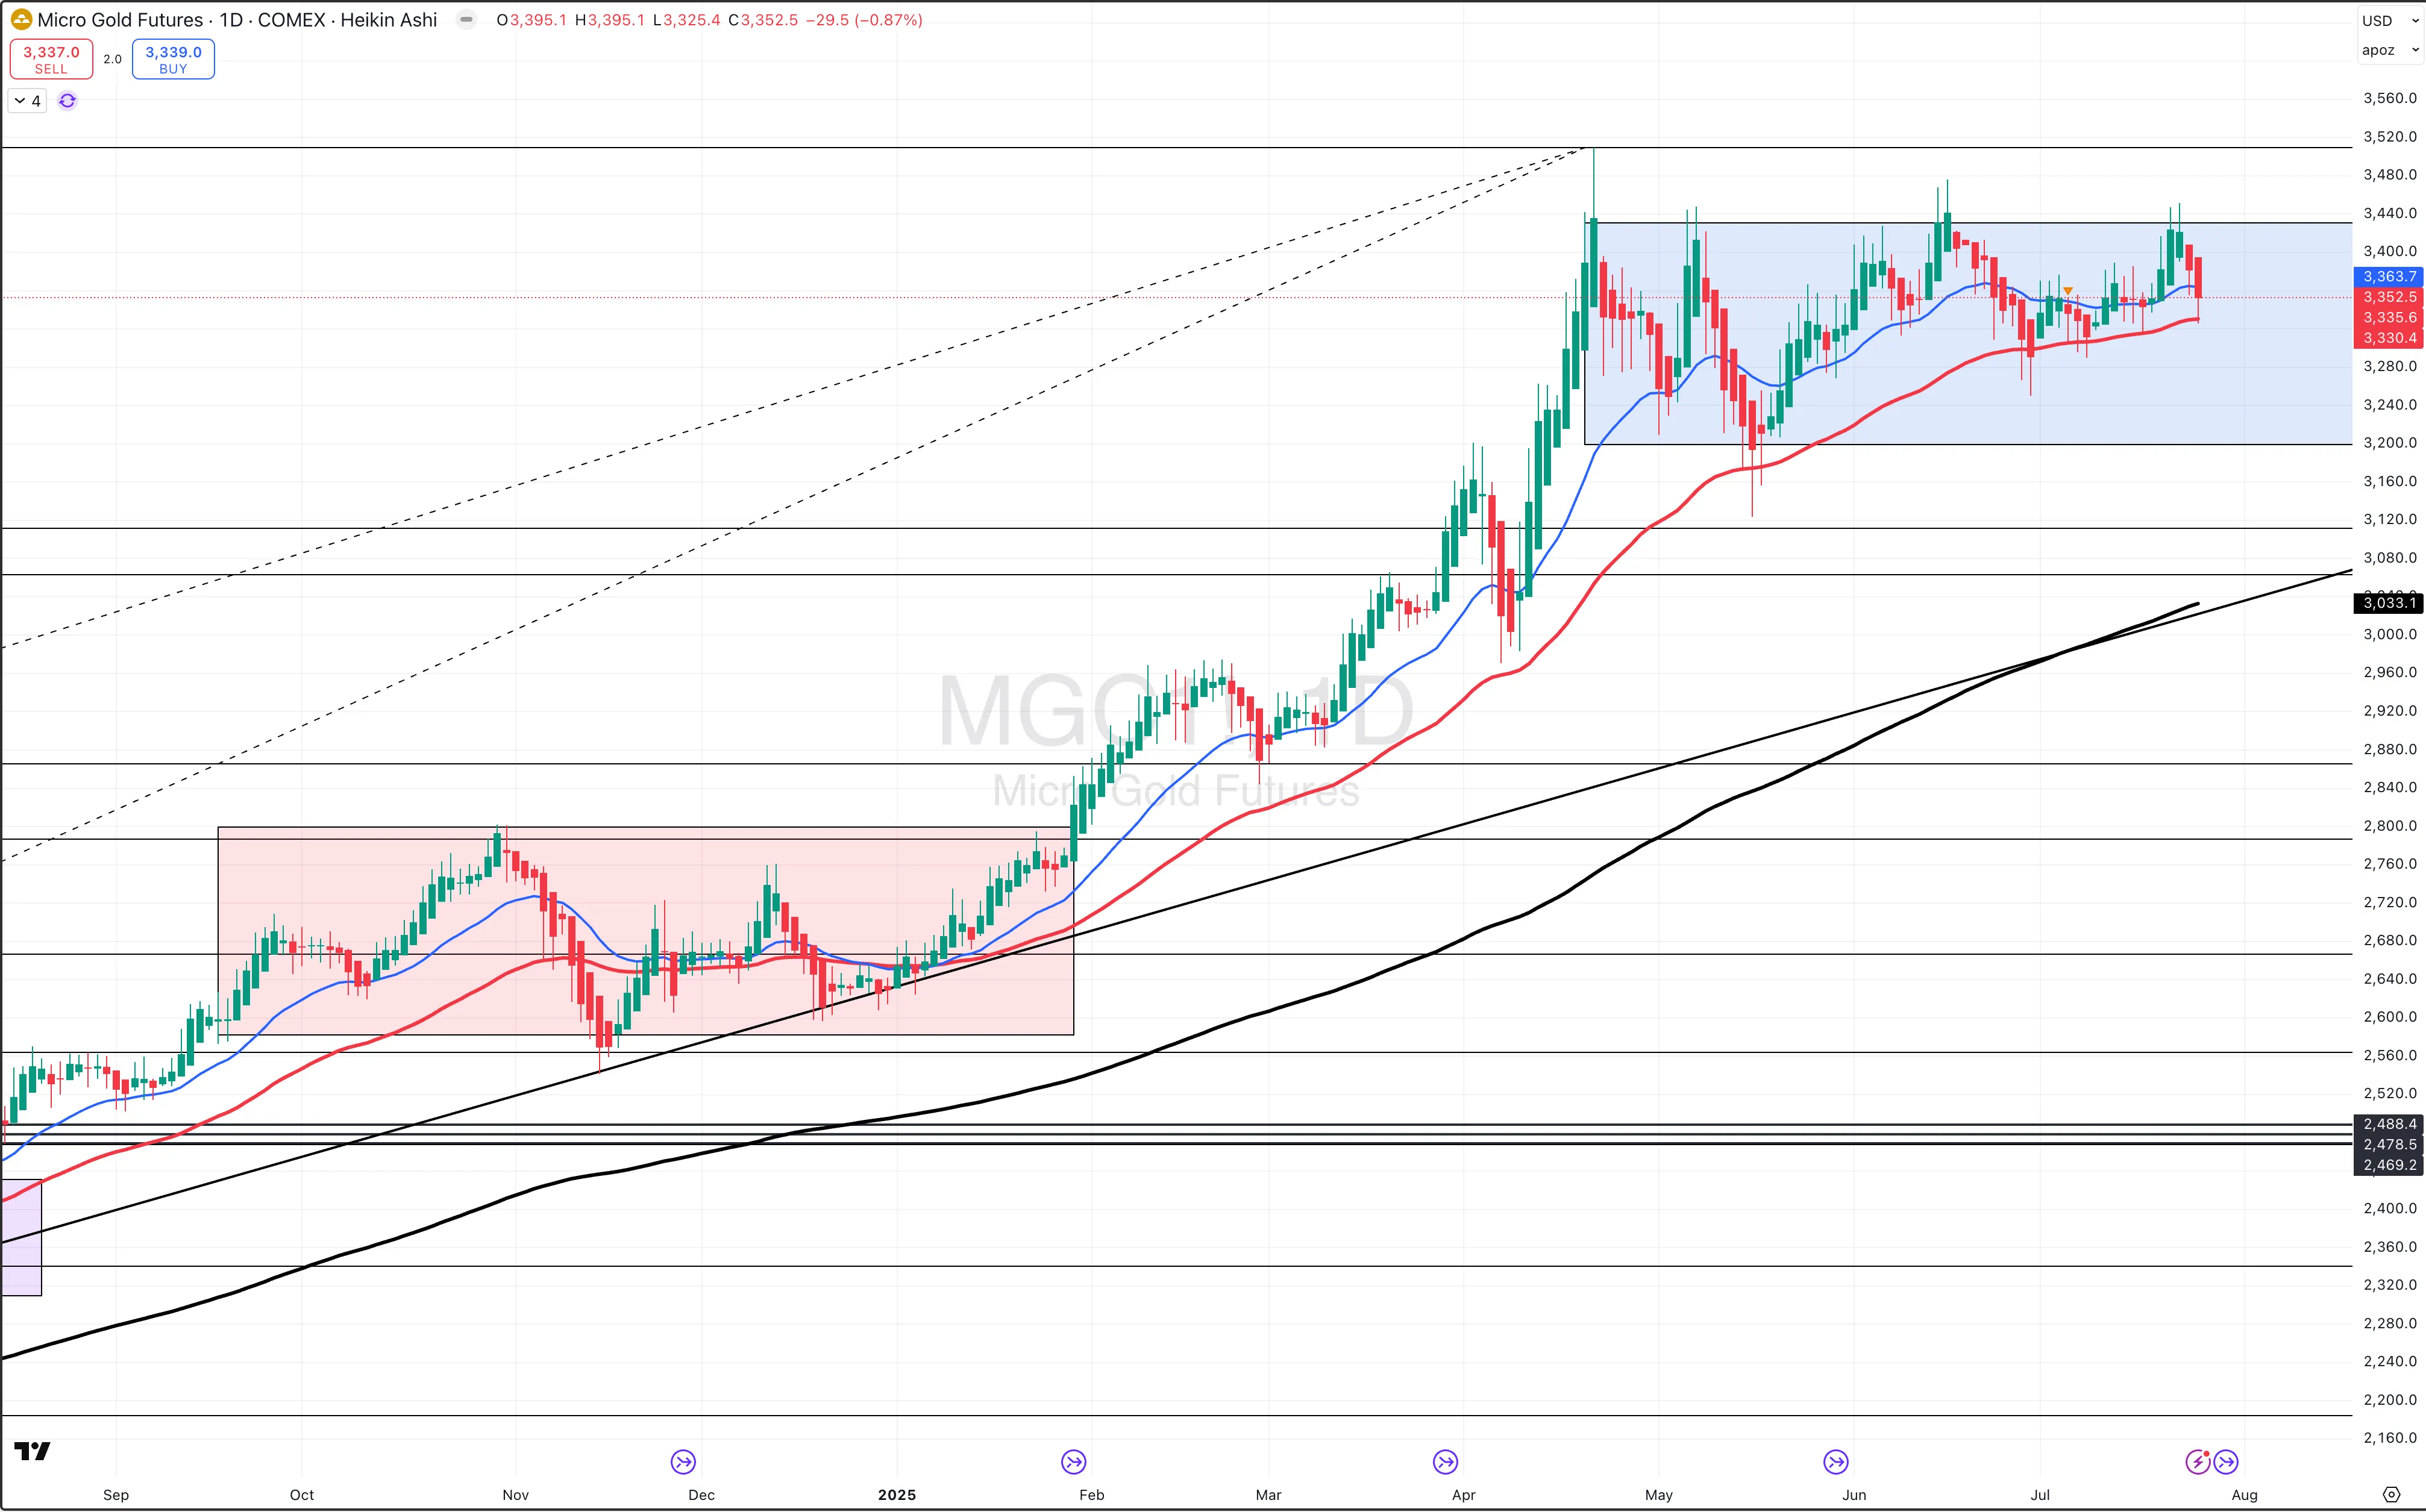Click the Micro Gold Futures symbol title
Screen dimensions: 2426x1512
tap(120, 20)
